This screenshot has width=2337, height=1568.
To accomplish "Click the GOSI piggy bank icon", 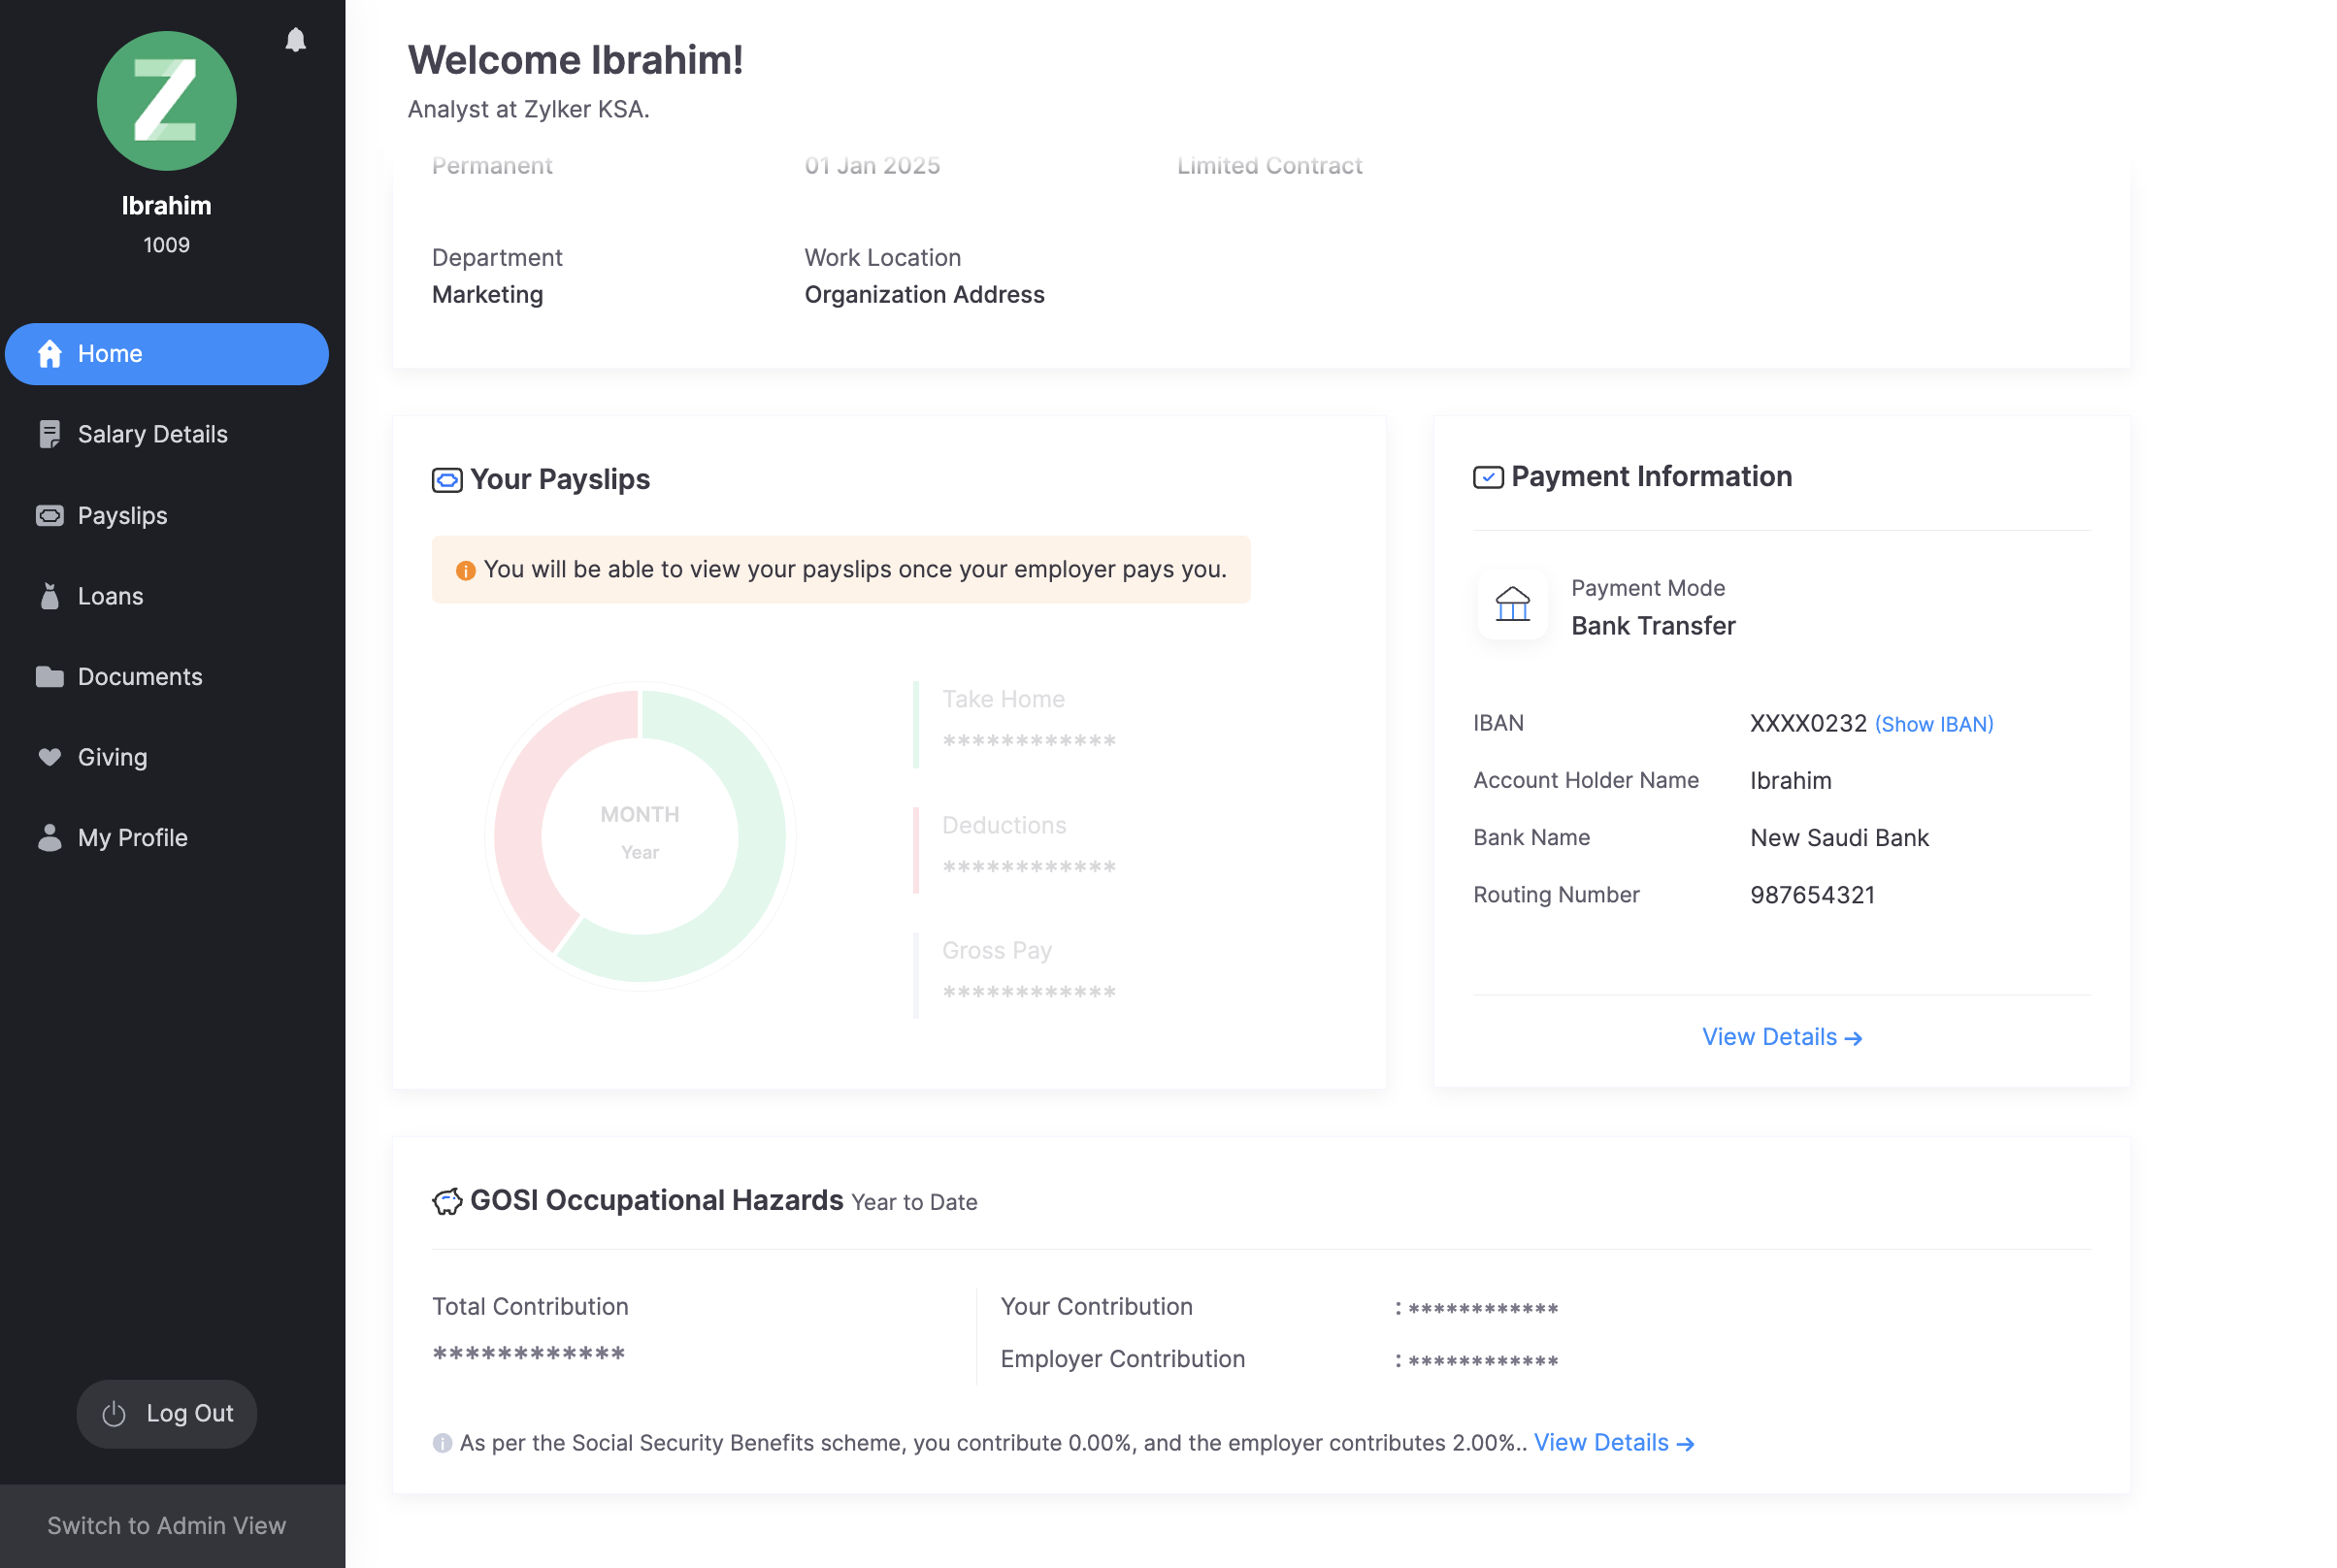I will [x=447, y=1200].
